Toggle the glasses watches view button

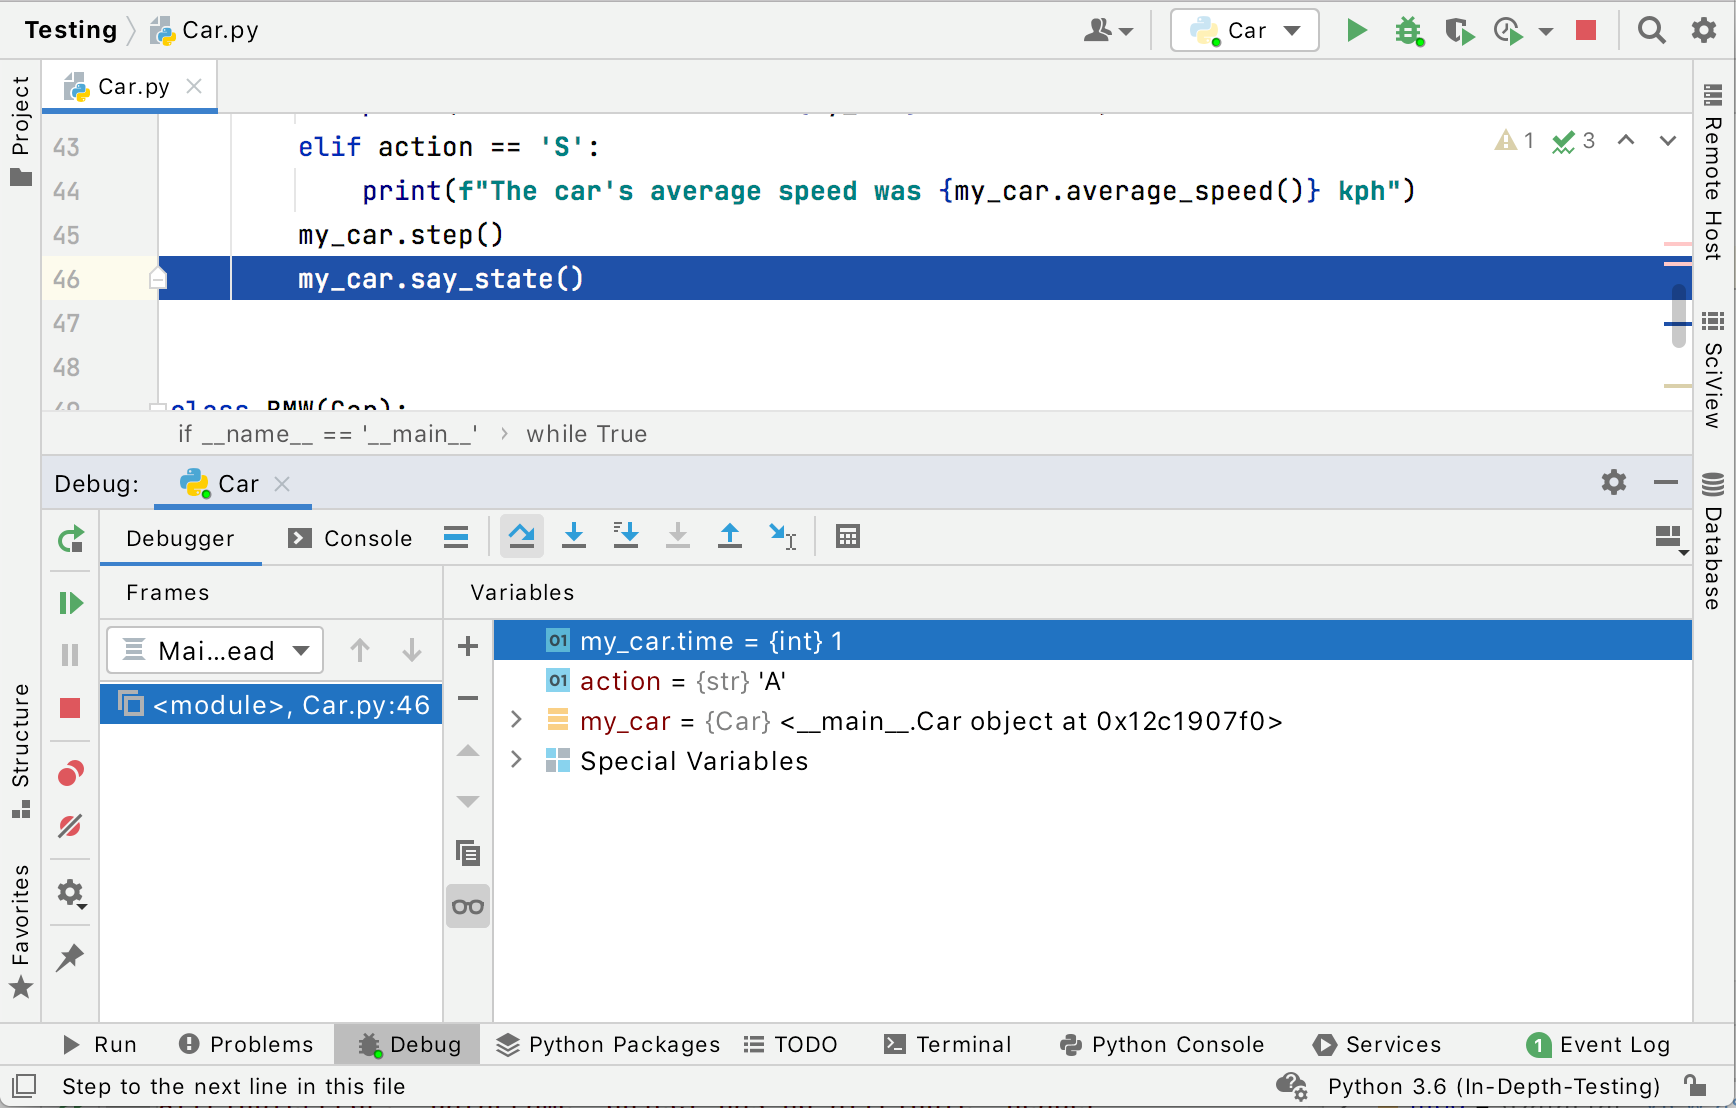point(468,907)
